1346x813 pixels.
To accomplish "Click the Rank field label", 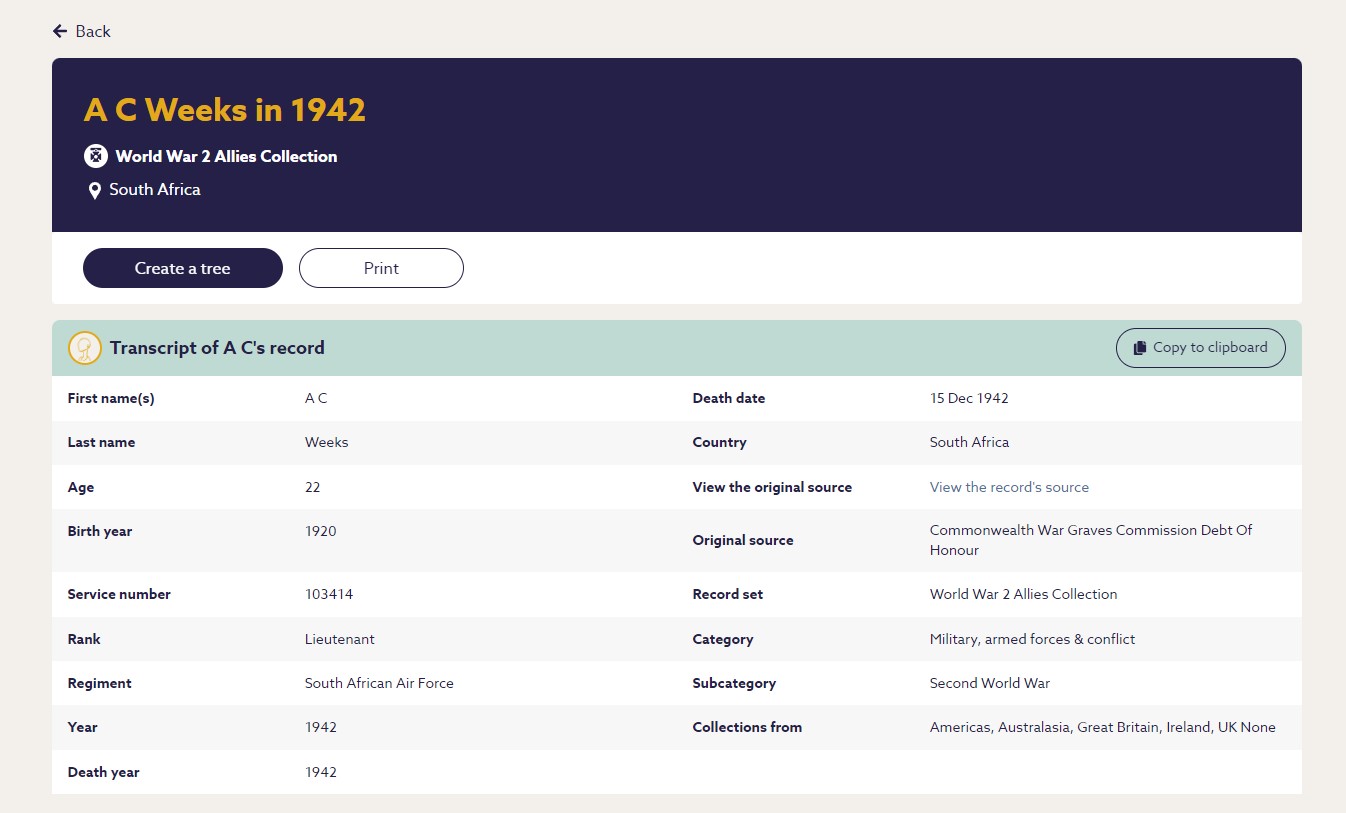I will tap(84, 639).
